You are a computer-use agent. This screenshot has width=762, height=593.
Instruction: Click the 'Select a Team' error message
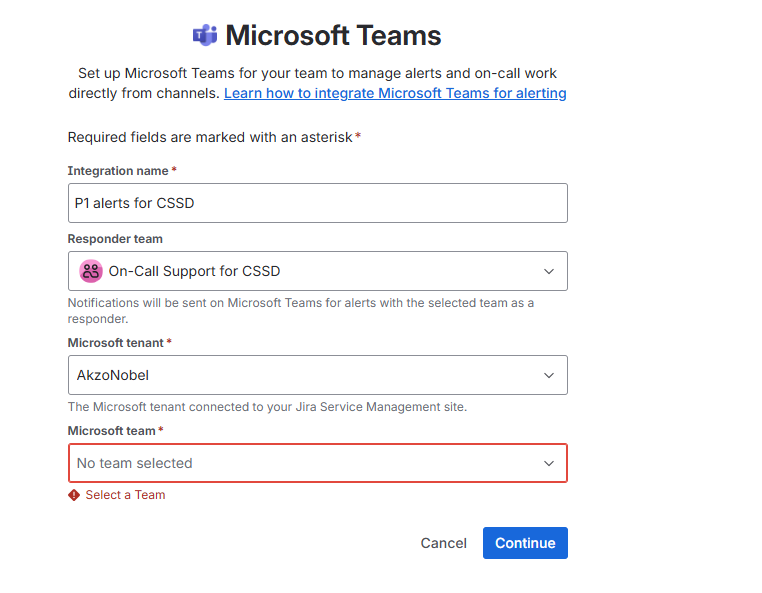125,495
